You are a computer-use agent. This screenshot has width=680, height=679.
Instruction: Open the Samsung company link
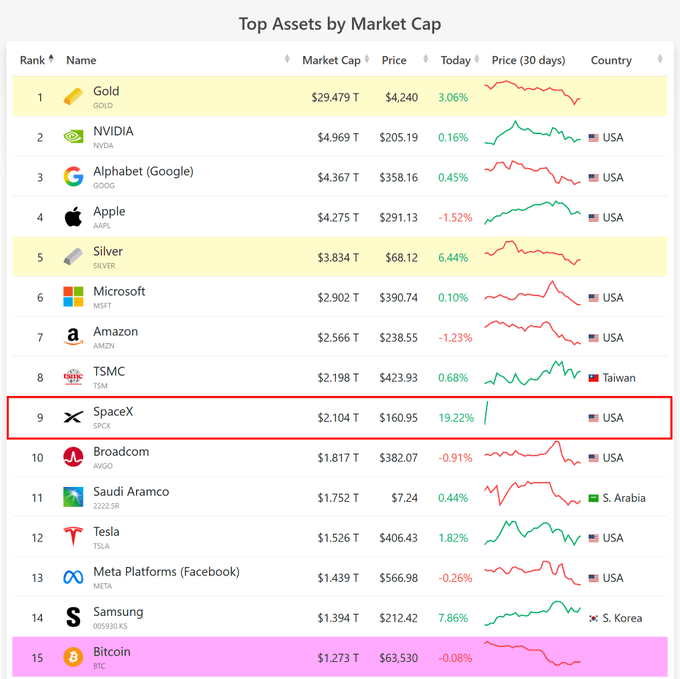coord(118,612)
